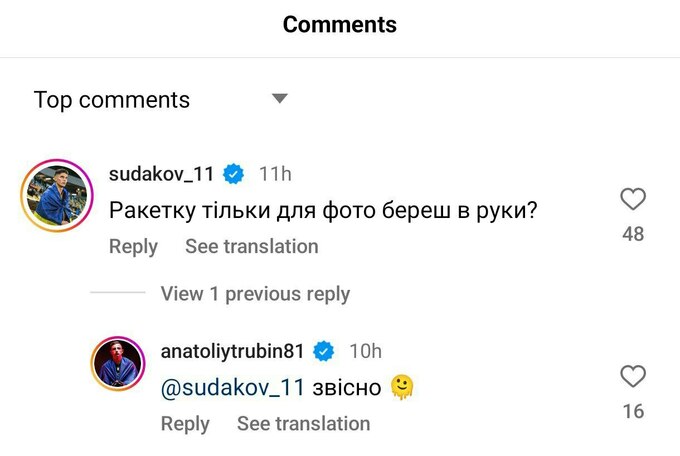Like anatoliytrubin81's reply with heart icon
Screen dimensions: 680x456
point(632,377)
